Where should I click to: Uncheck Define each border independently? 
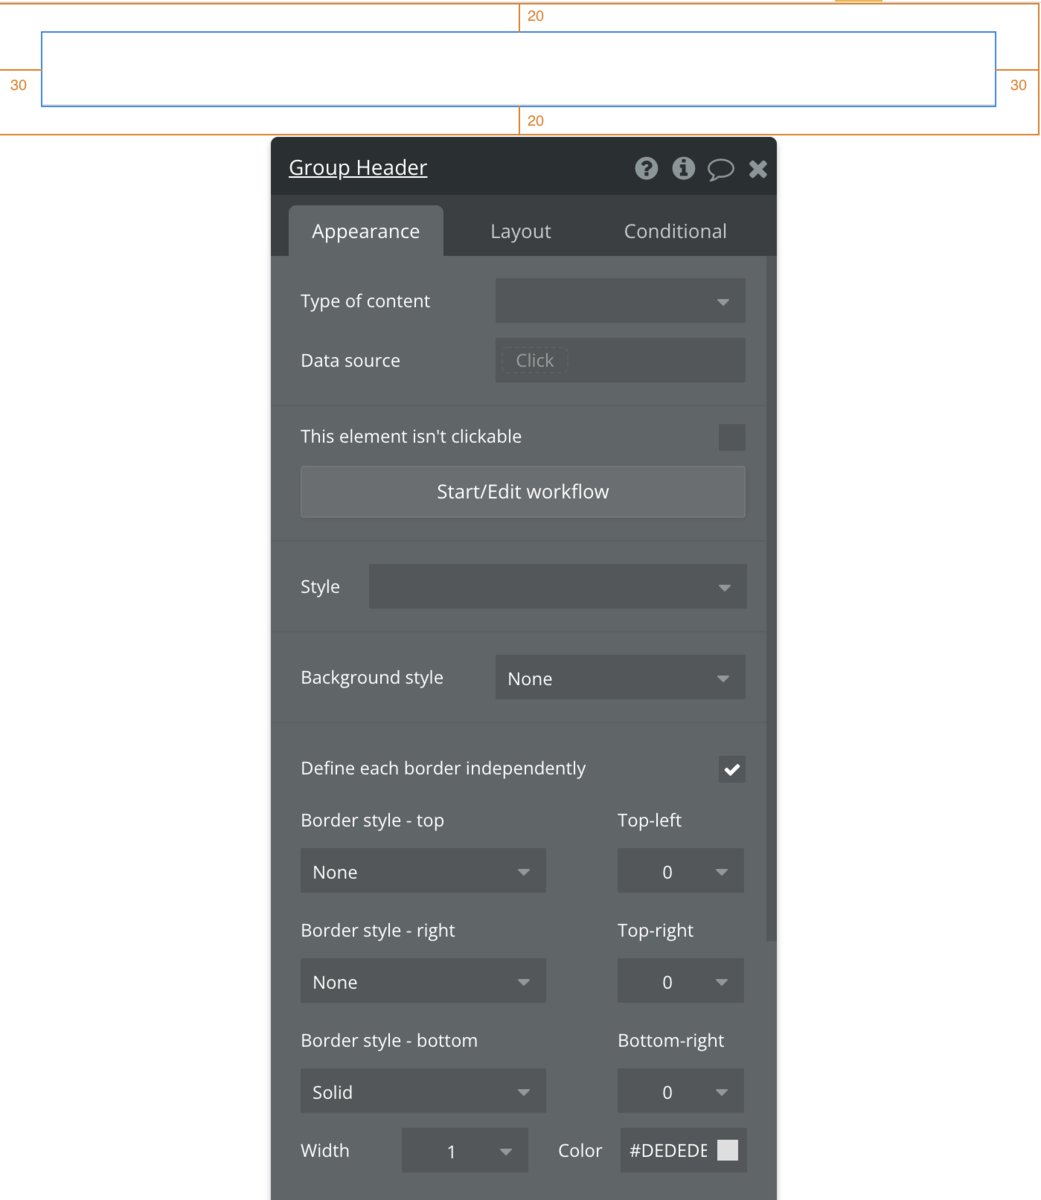click(732, 769)
